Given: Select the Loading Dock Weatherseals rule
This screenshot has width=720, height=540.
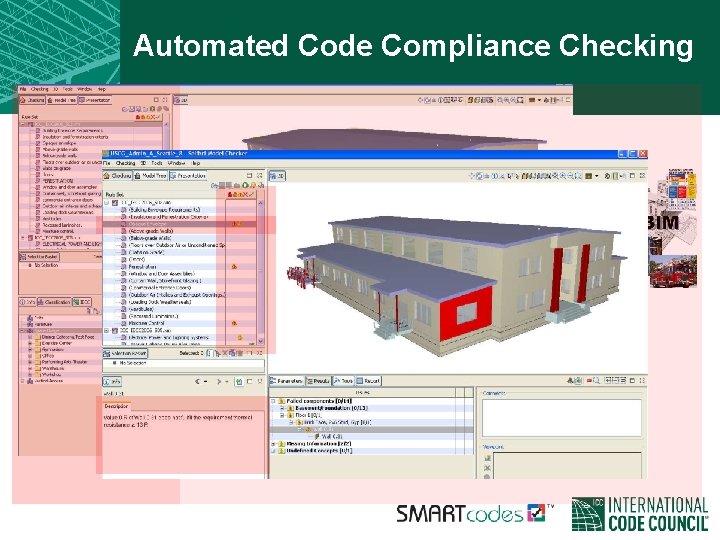Looking at the screenshot, I should [x=159, y=302].
